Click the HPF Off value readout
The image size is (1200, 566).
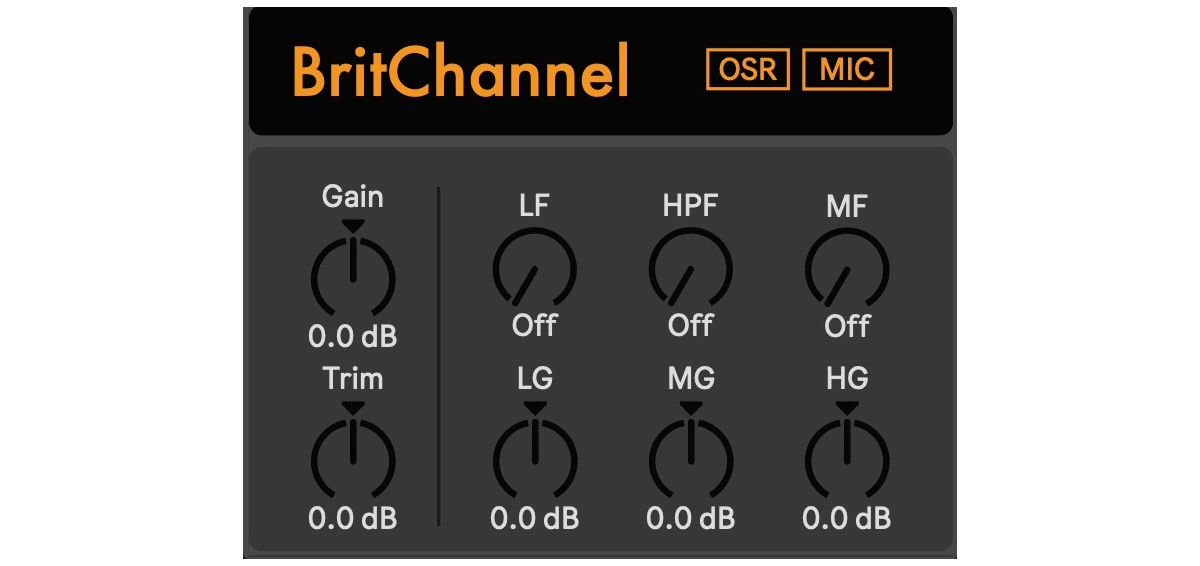click(x=690, y=326)
